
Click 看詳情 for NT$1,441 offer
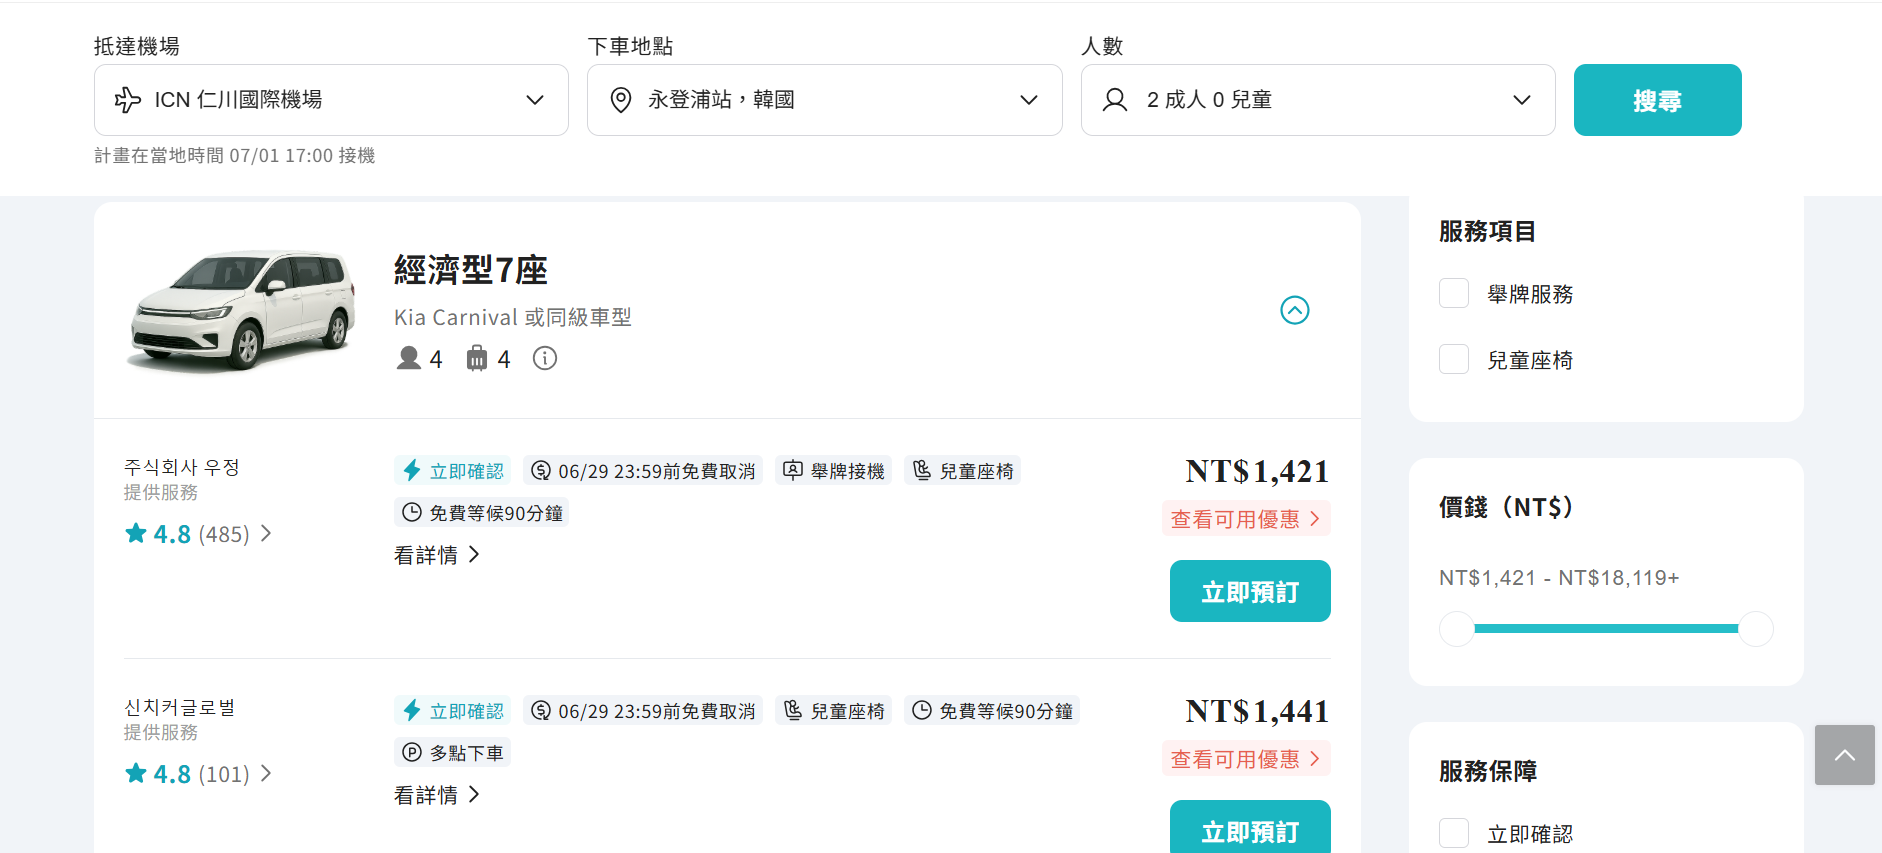(x=437, y=795)
